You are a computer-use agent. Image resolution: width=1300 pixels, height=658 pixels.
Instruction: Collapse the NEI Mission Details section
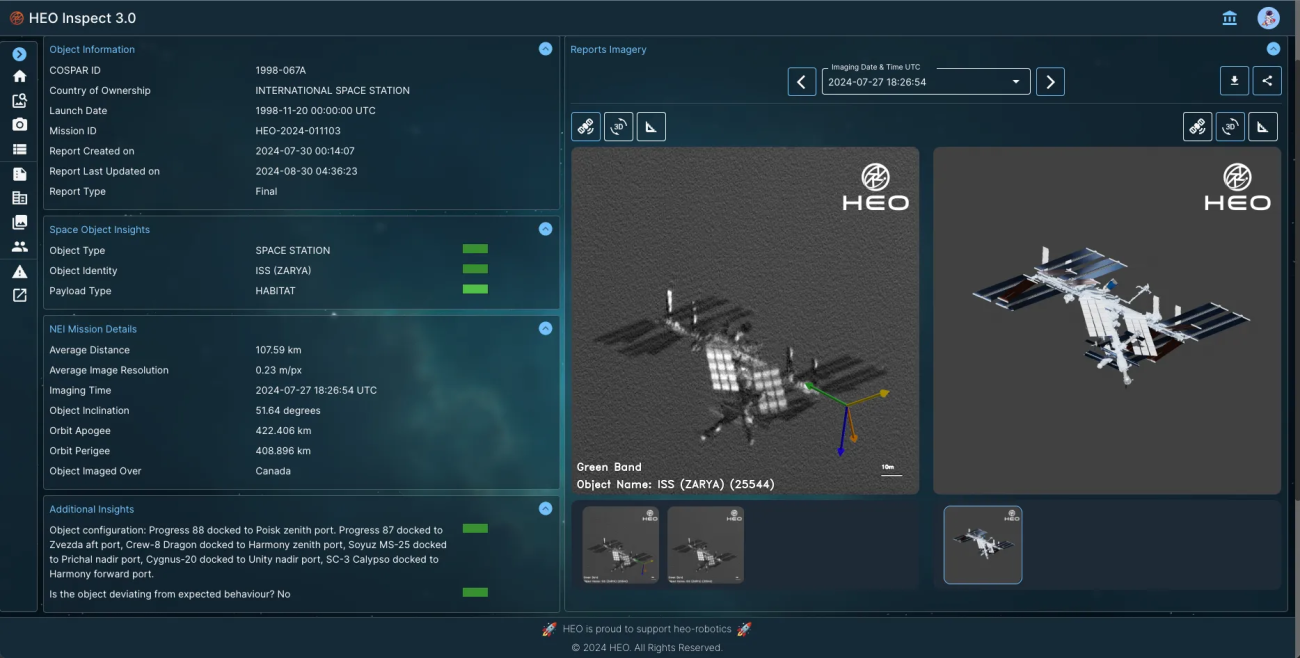[545, 328]
